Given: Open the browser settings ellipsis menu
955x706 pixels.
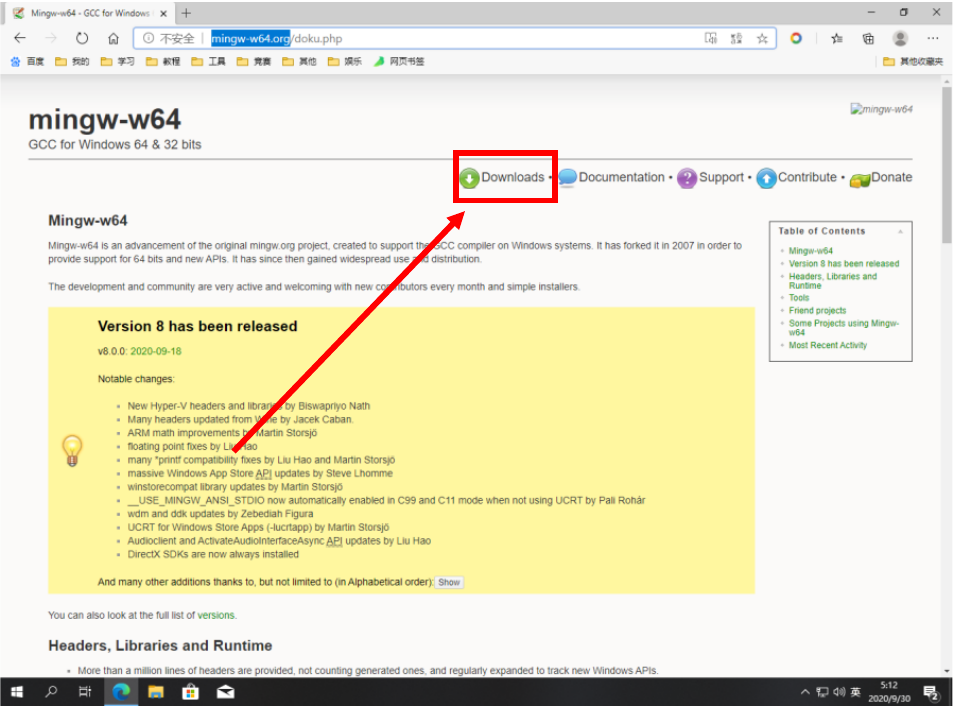Looking at the screenshot, I should coord(932,38).
